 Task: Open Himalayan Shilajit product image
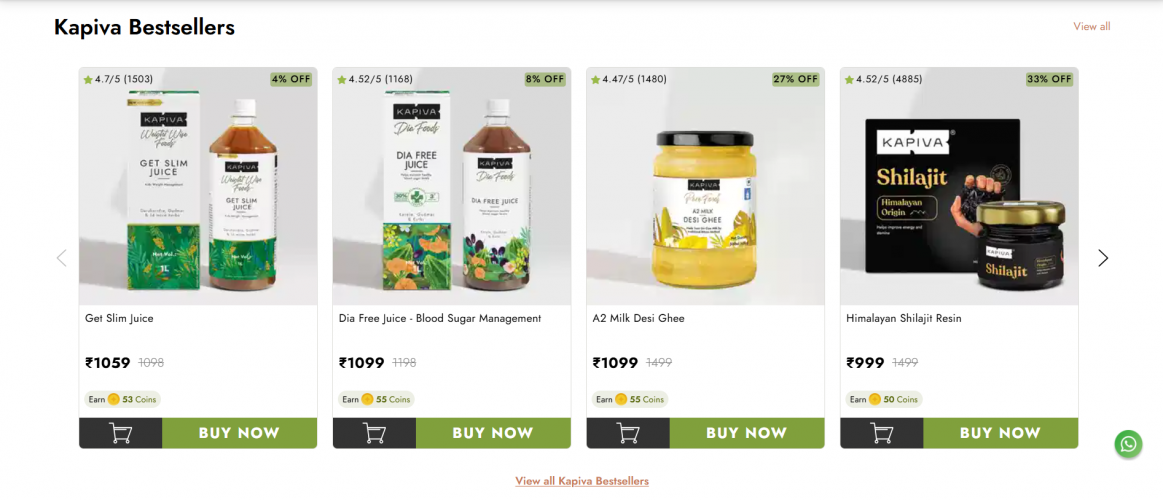tap(959, 186)
